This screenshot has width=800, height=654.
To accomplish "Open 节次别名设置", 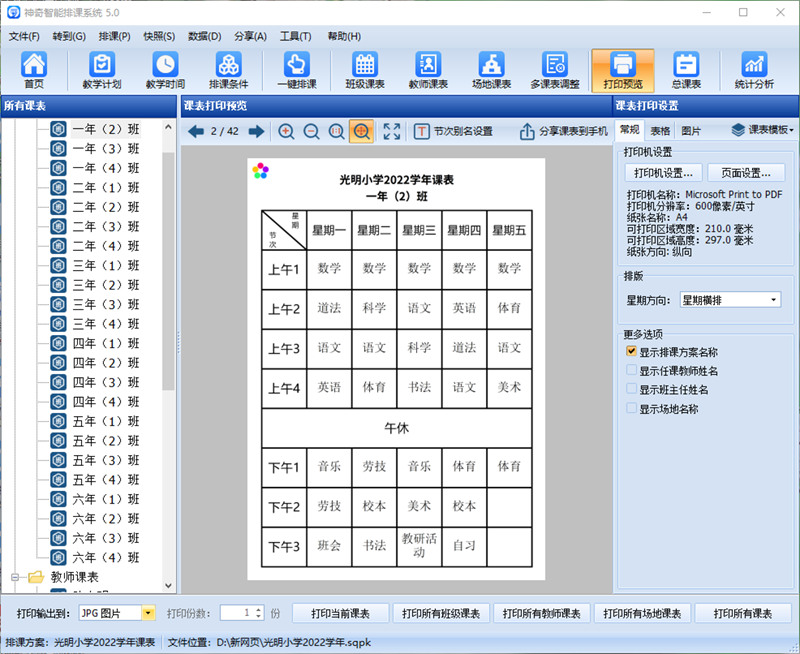I will click(453, 132).
